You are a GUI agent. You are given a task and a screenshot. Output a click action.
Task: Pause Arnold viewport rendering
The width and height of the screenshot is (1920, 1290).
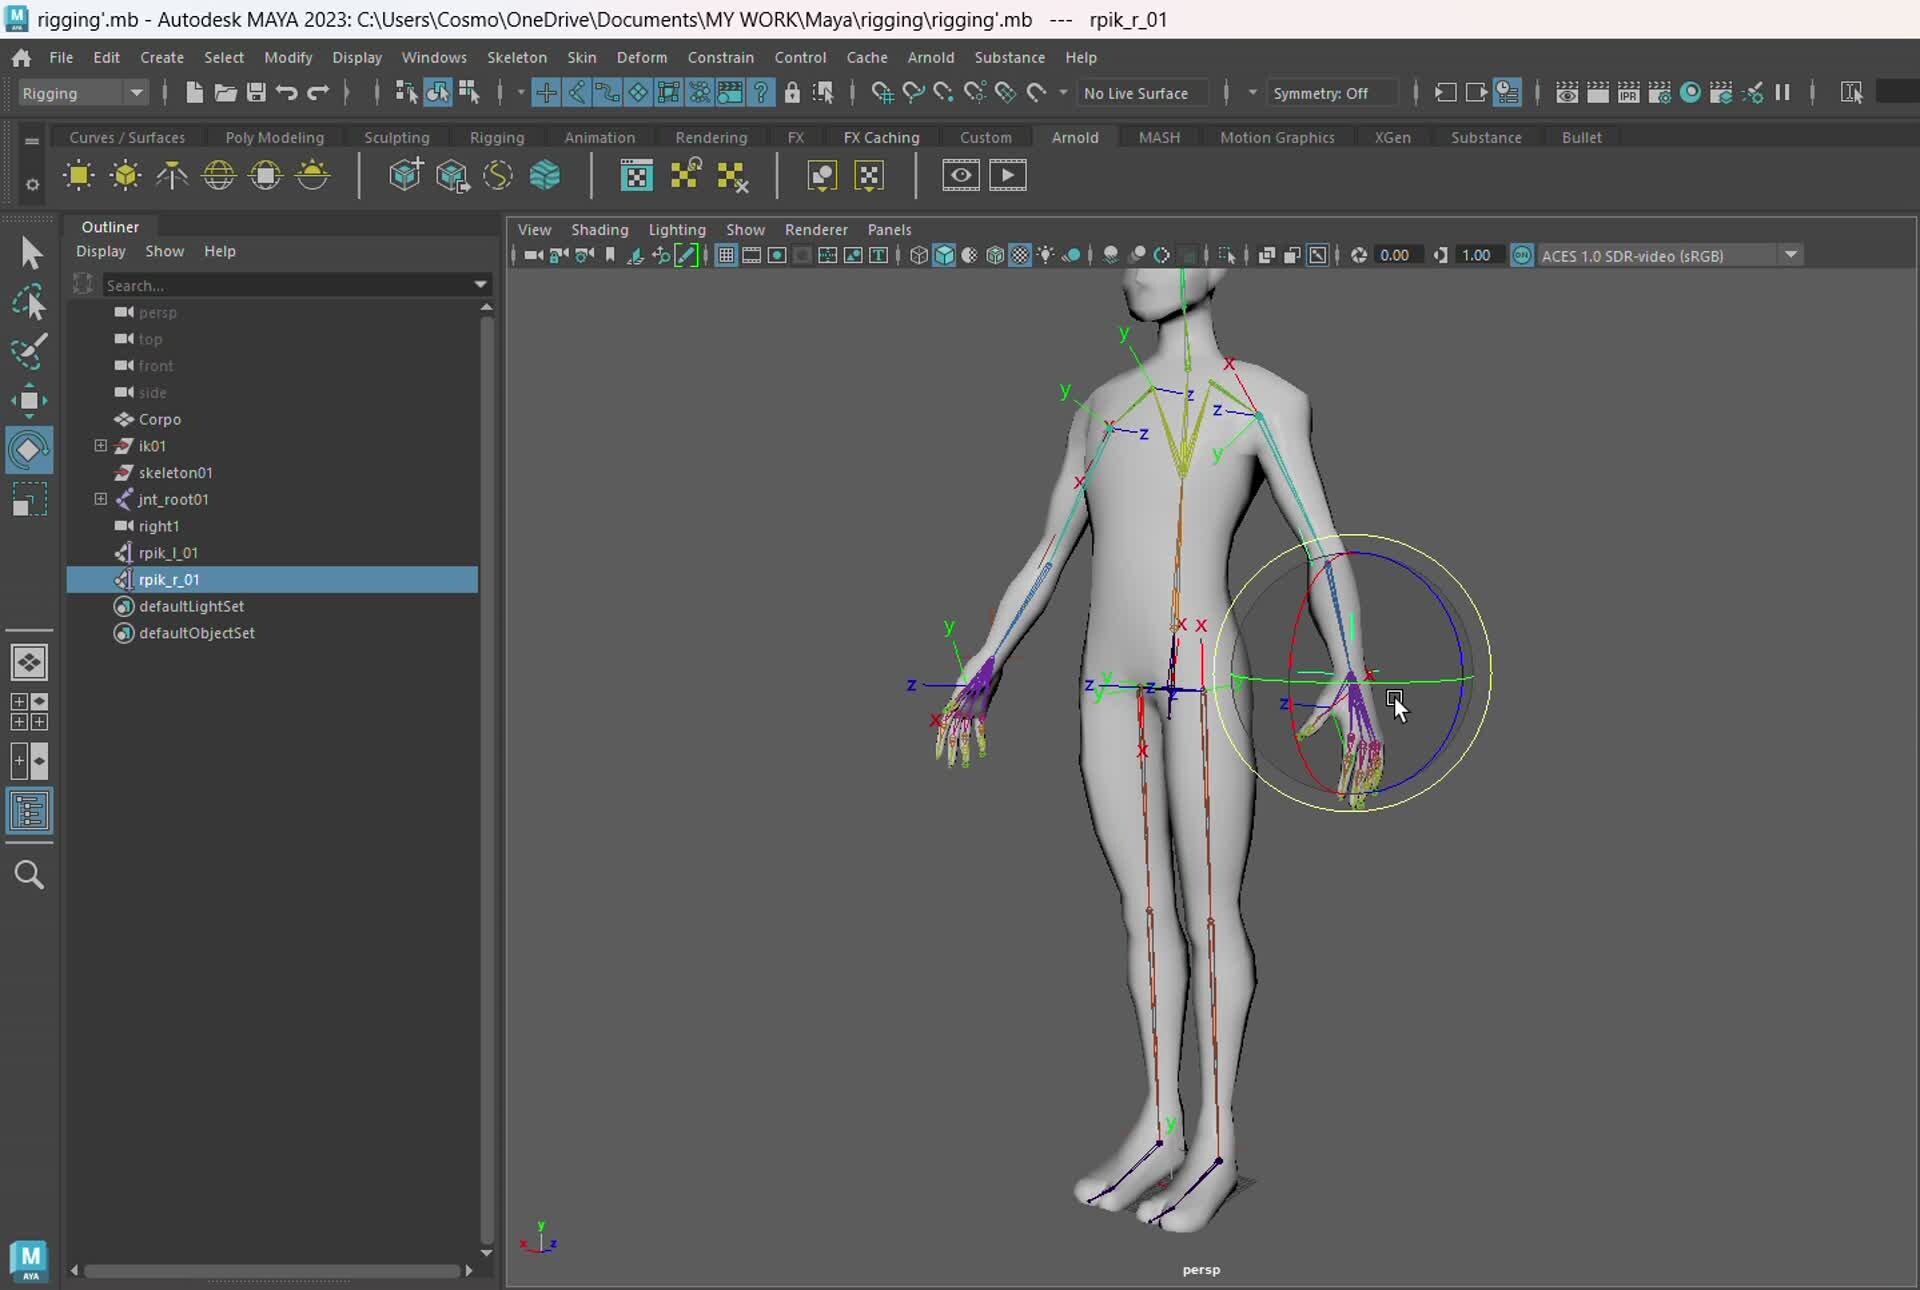(1784, 92)
